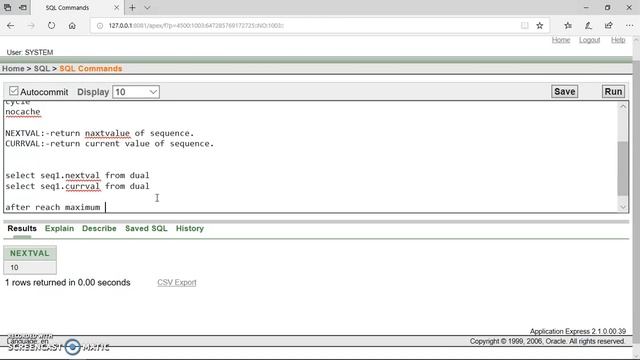Click 'Application Express 2.1.0.00.39' version text
This screenshot has height=360, width=640.
point(578,331)
